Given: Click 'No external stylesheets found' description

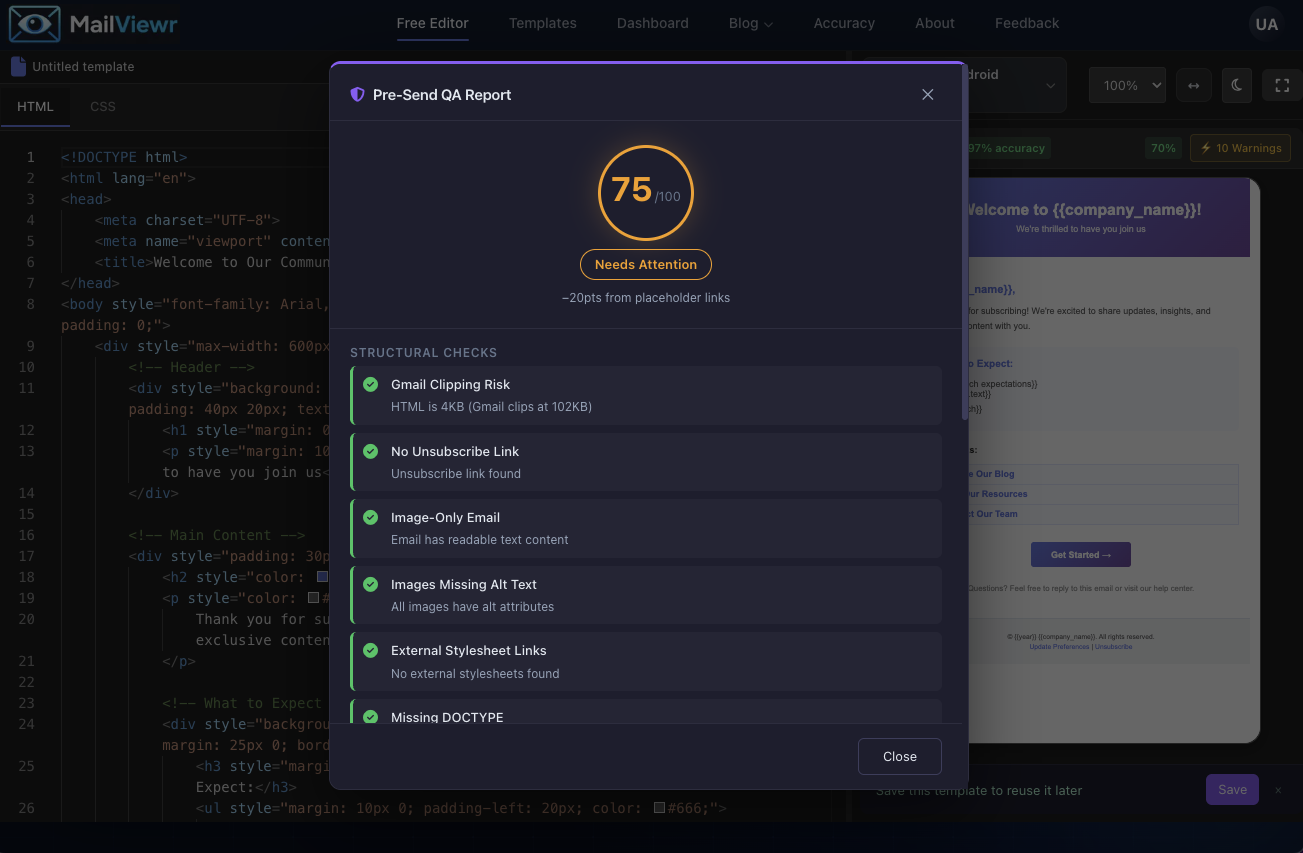Looking at the screenshot, I should [475, 674].
